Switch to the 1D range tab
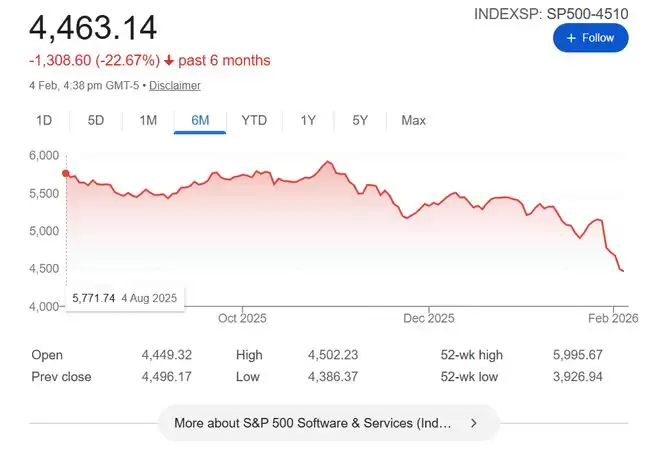The image size is (660, 450). tap(44, 121)
